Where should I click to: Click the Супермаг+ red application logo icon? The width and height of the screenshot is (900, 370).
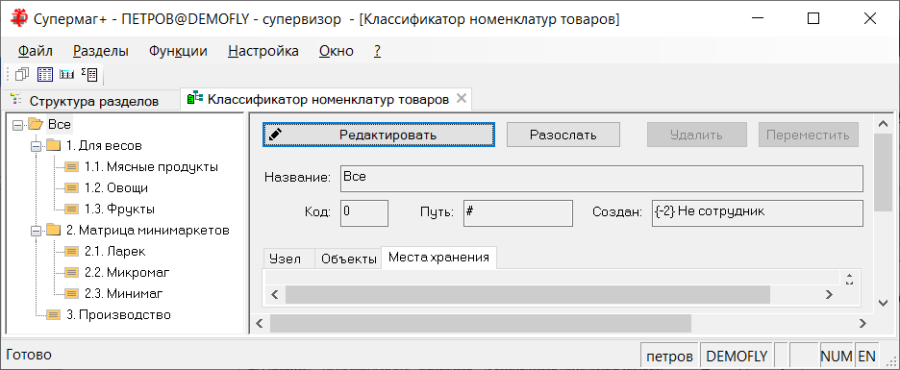coord(20,19)
